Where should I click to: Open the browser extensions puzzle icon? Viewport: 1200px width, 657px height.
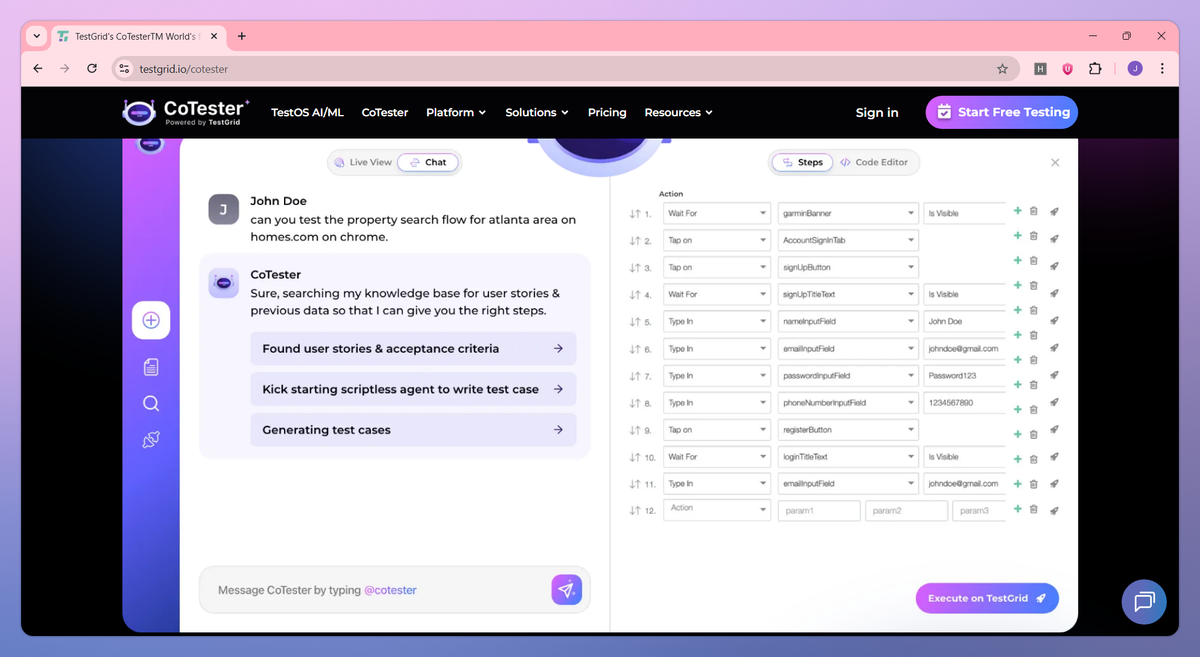pos(1095,69)
